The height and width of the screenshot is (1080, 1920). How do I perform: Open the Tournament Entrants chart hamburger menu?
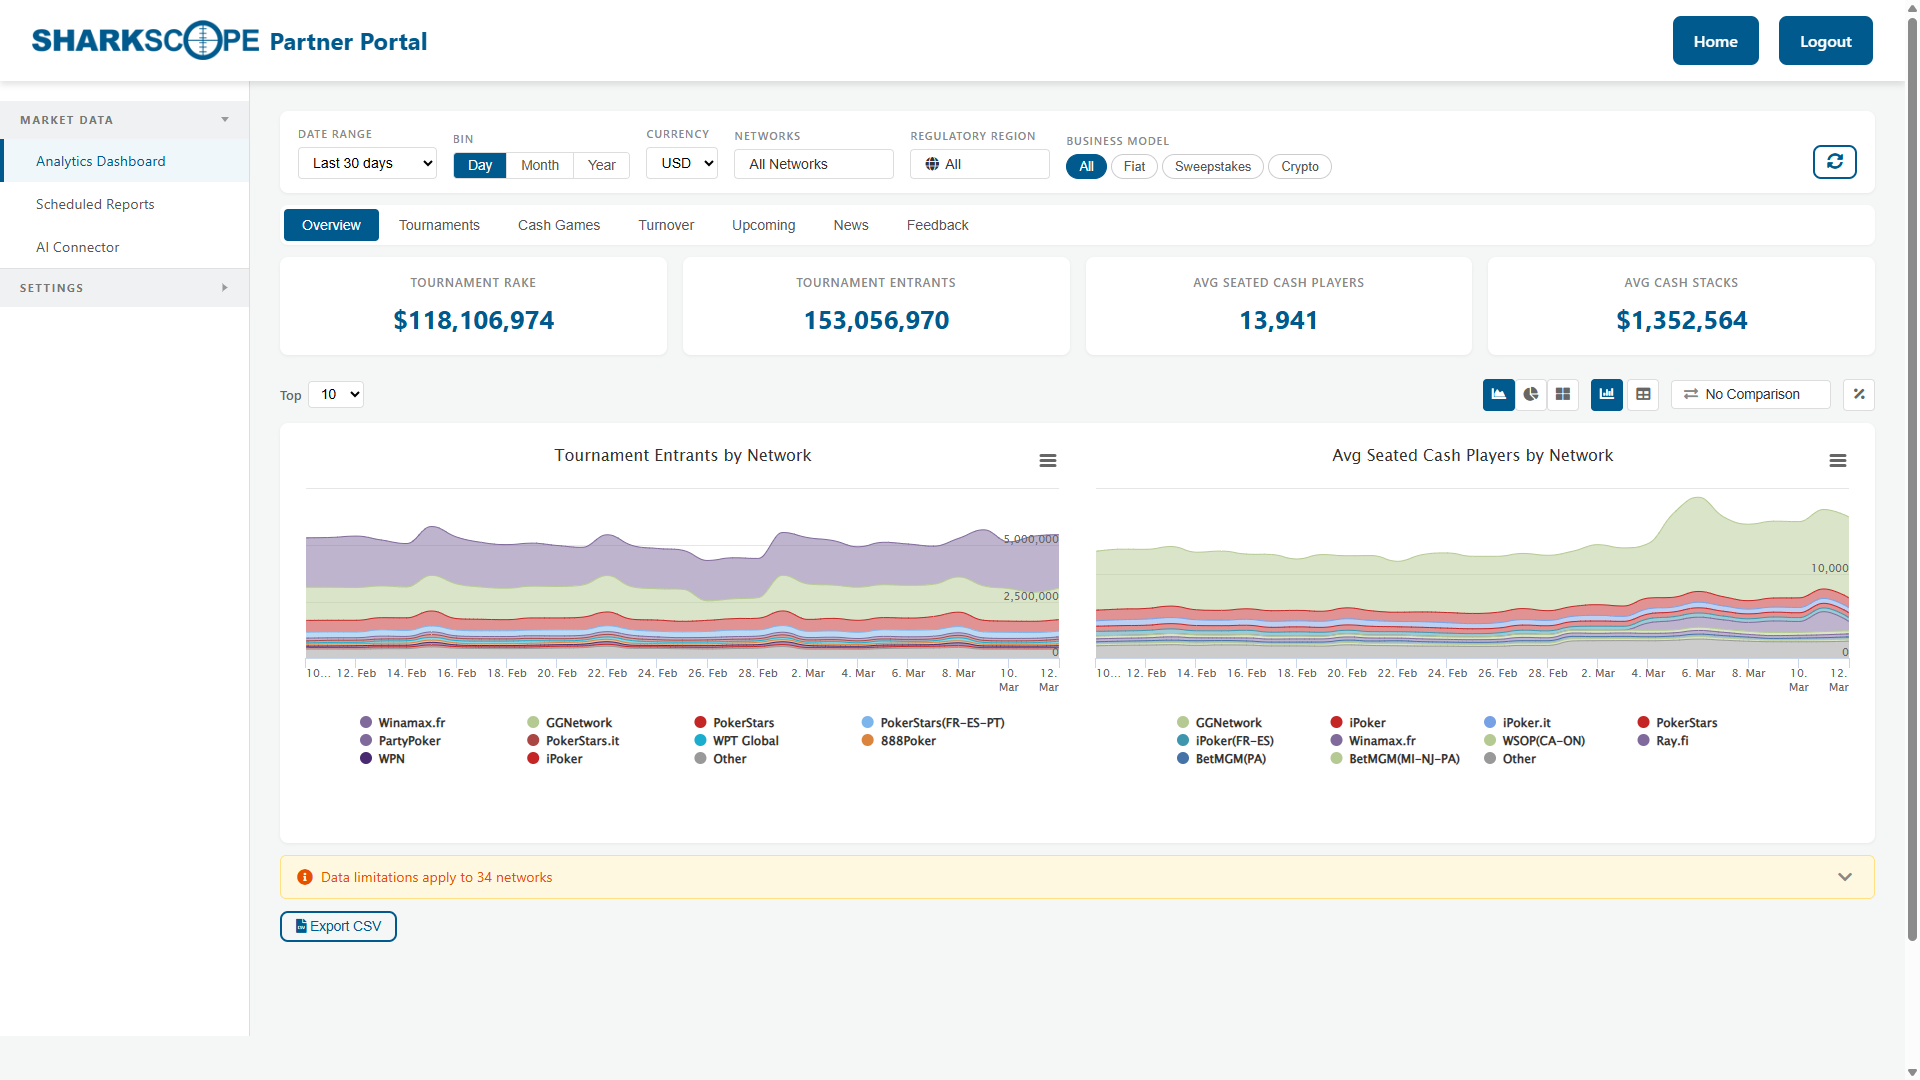click(x=1047, y=461)
